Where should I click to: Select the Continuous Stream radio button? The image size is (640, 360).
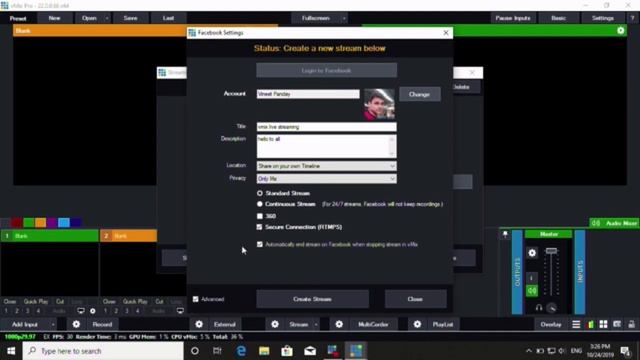tap(260, 204)
